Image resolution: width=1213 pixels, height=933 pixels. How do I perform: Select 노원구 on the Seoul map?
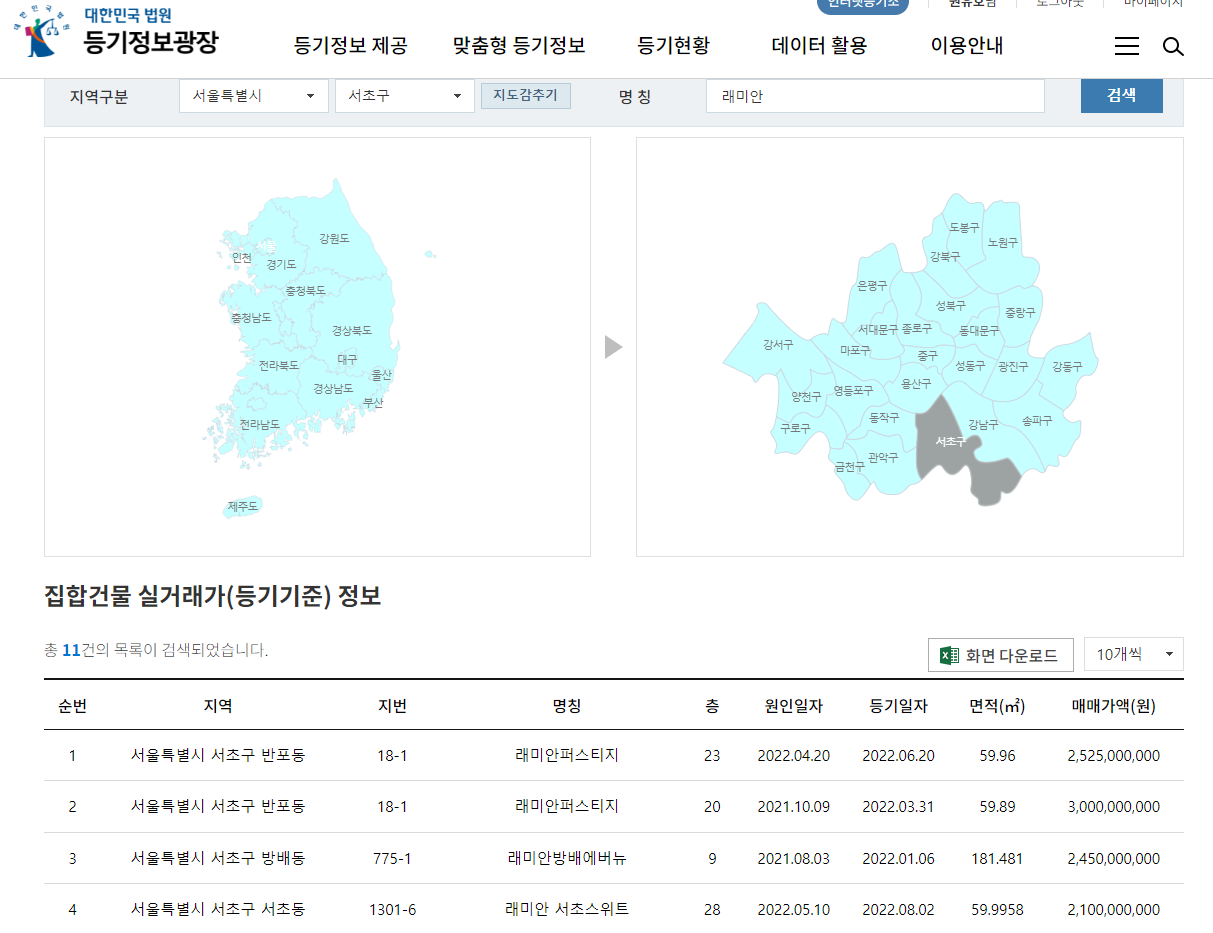(1003, 243)
